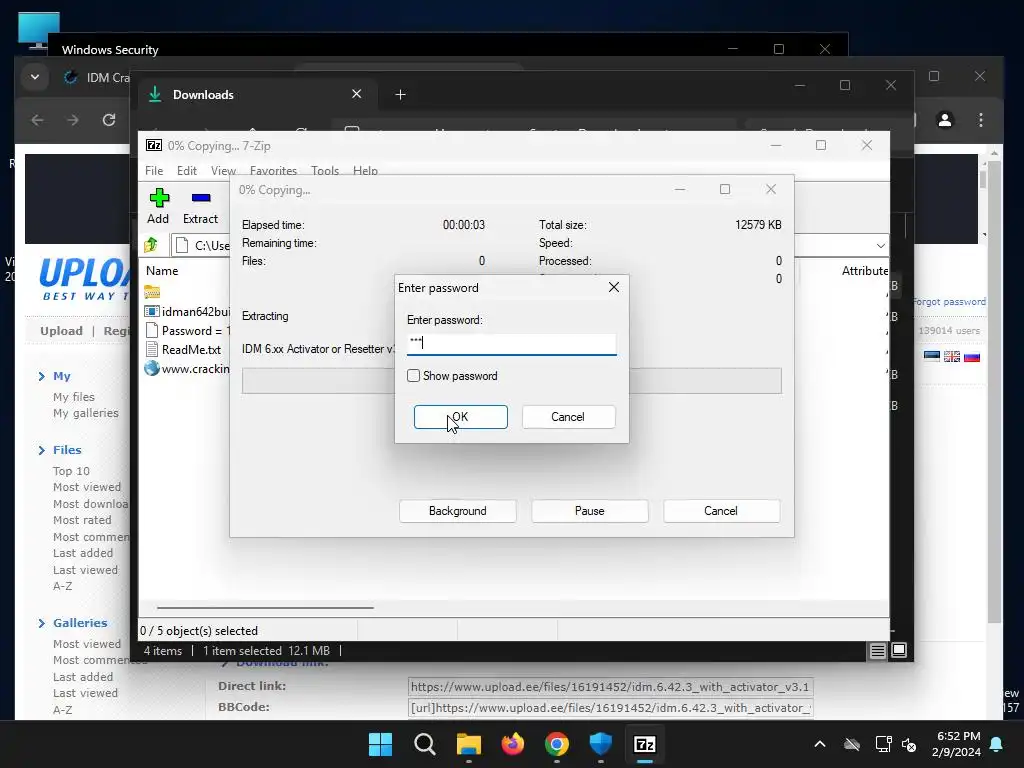Screen dimensions: 1024x768
Task: Cancel the Enter password dialog
Action: (x=568, y=417)
